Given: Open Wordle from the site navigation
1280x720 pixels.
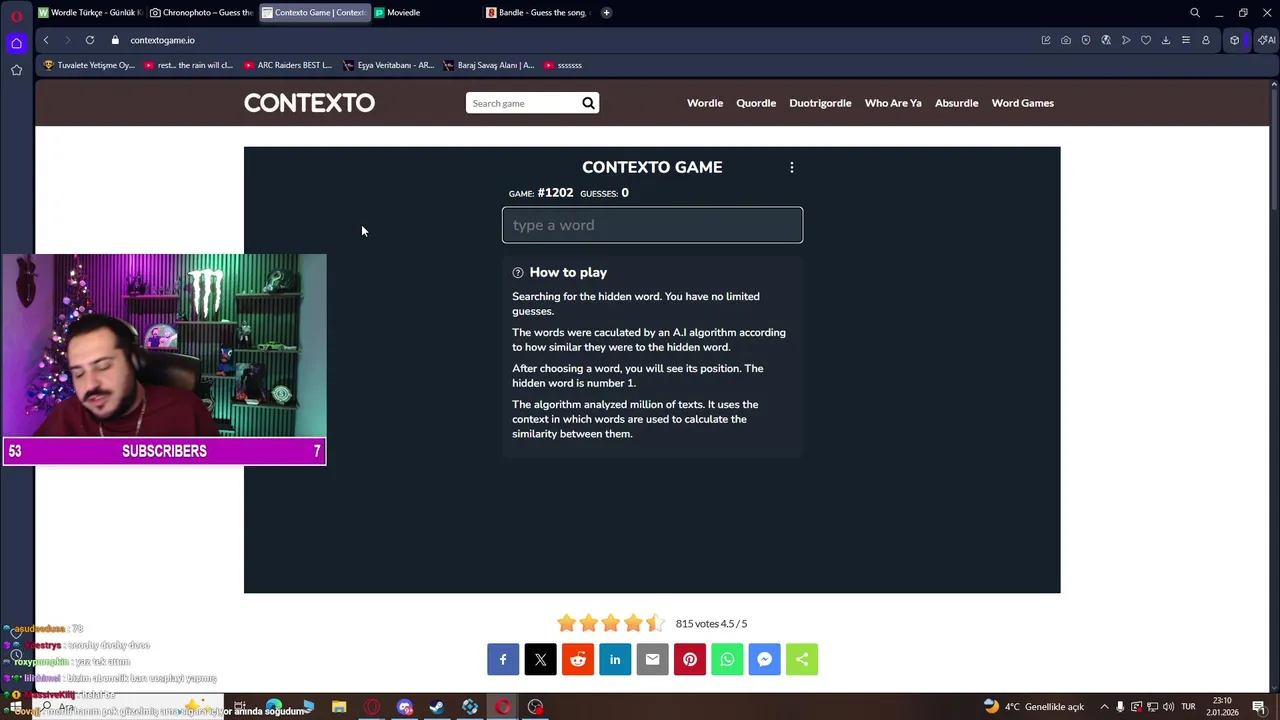Looking at the screenshot, I should coord(705,103).
